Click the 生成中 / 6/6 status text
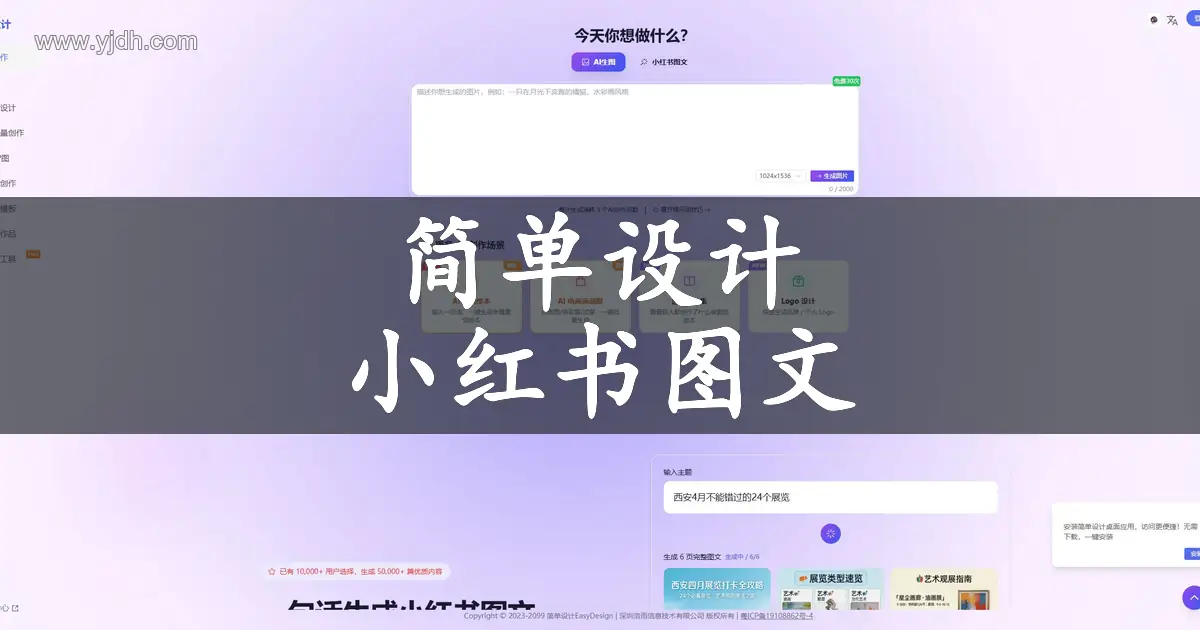This screenshot has height=630, width=1200. point(742,556)
